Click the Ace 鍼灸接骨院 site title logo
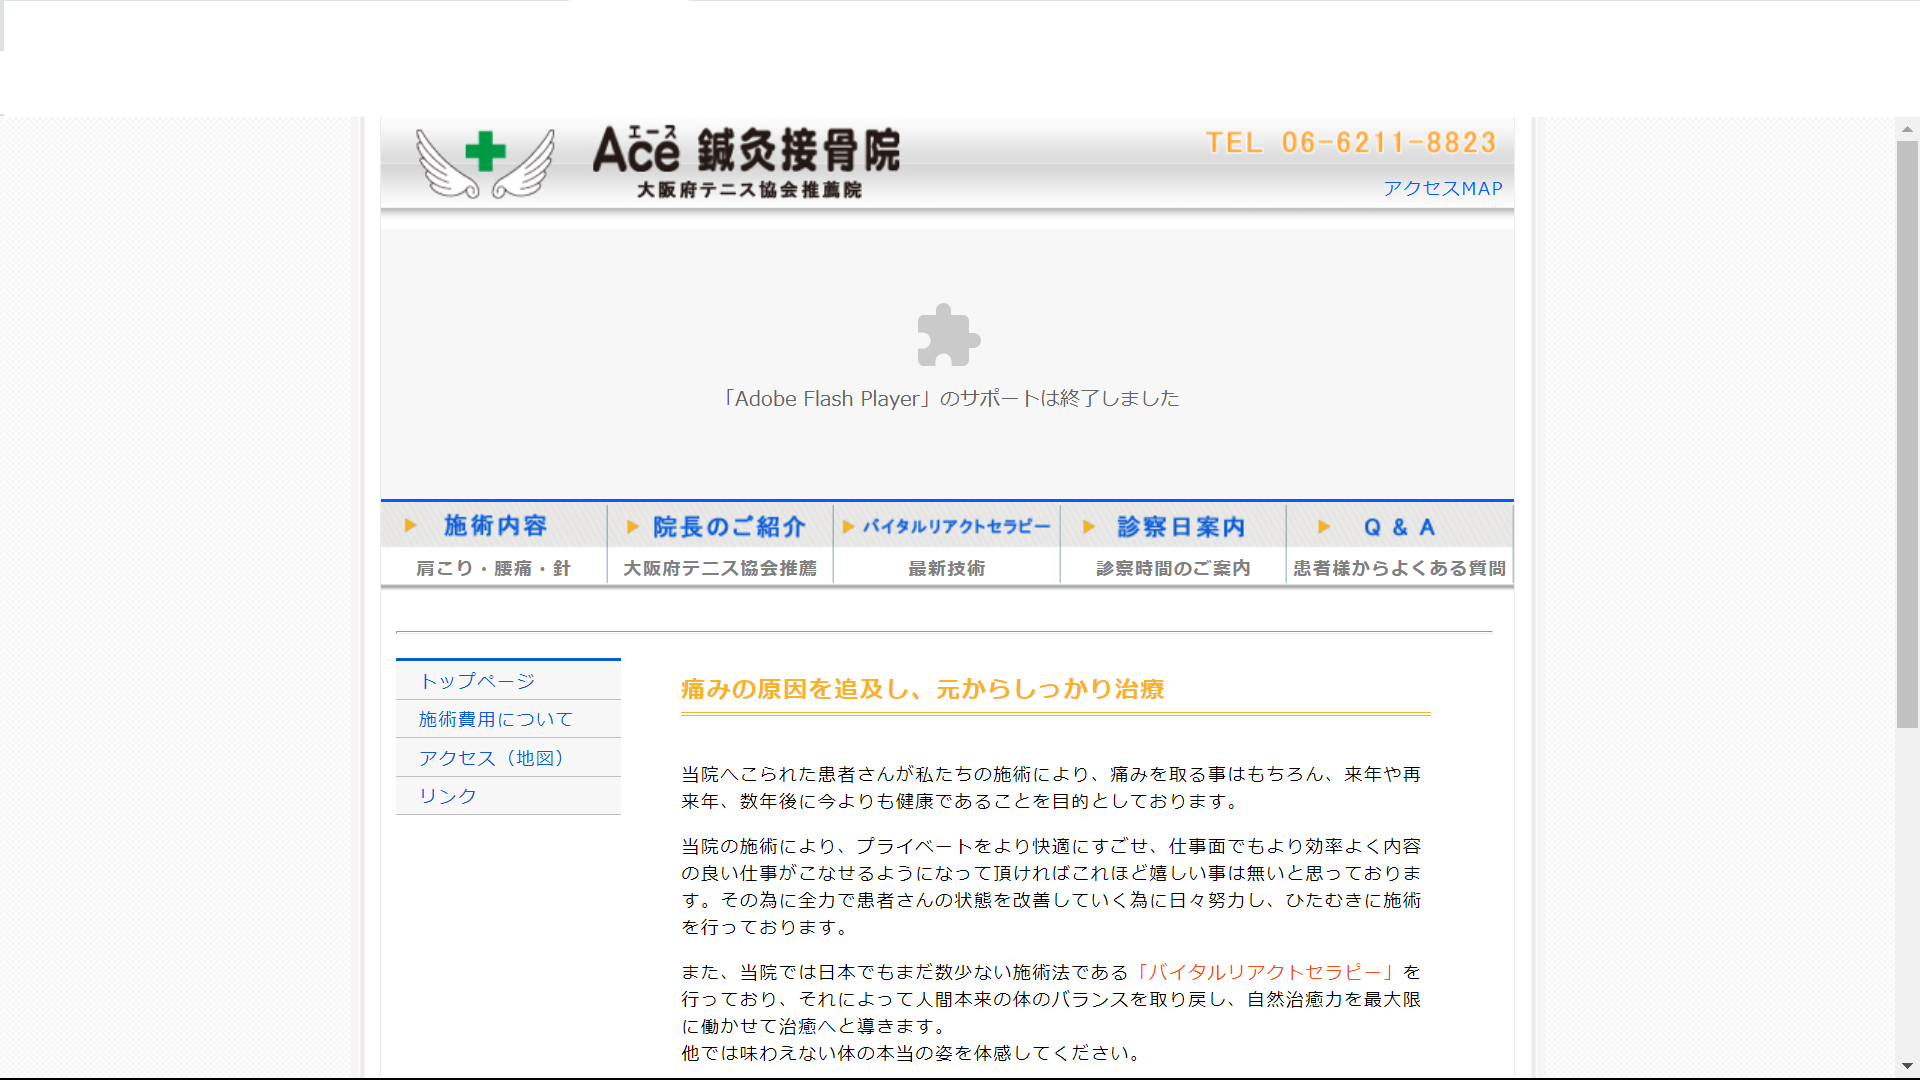Screen dimensions: 1920x1080 pos(746,162)
